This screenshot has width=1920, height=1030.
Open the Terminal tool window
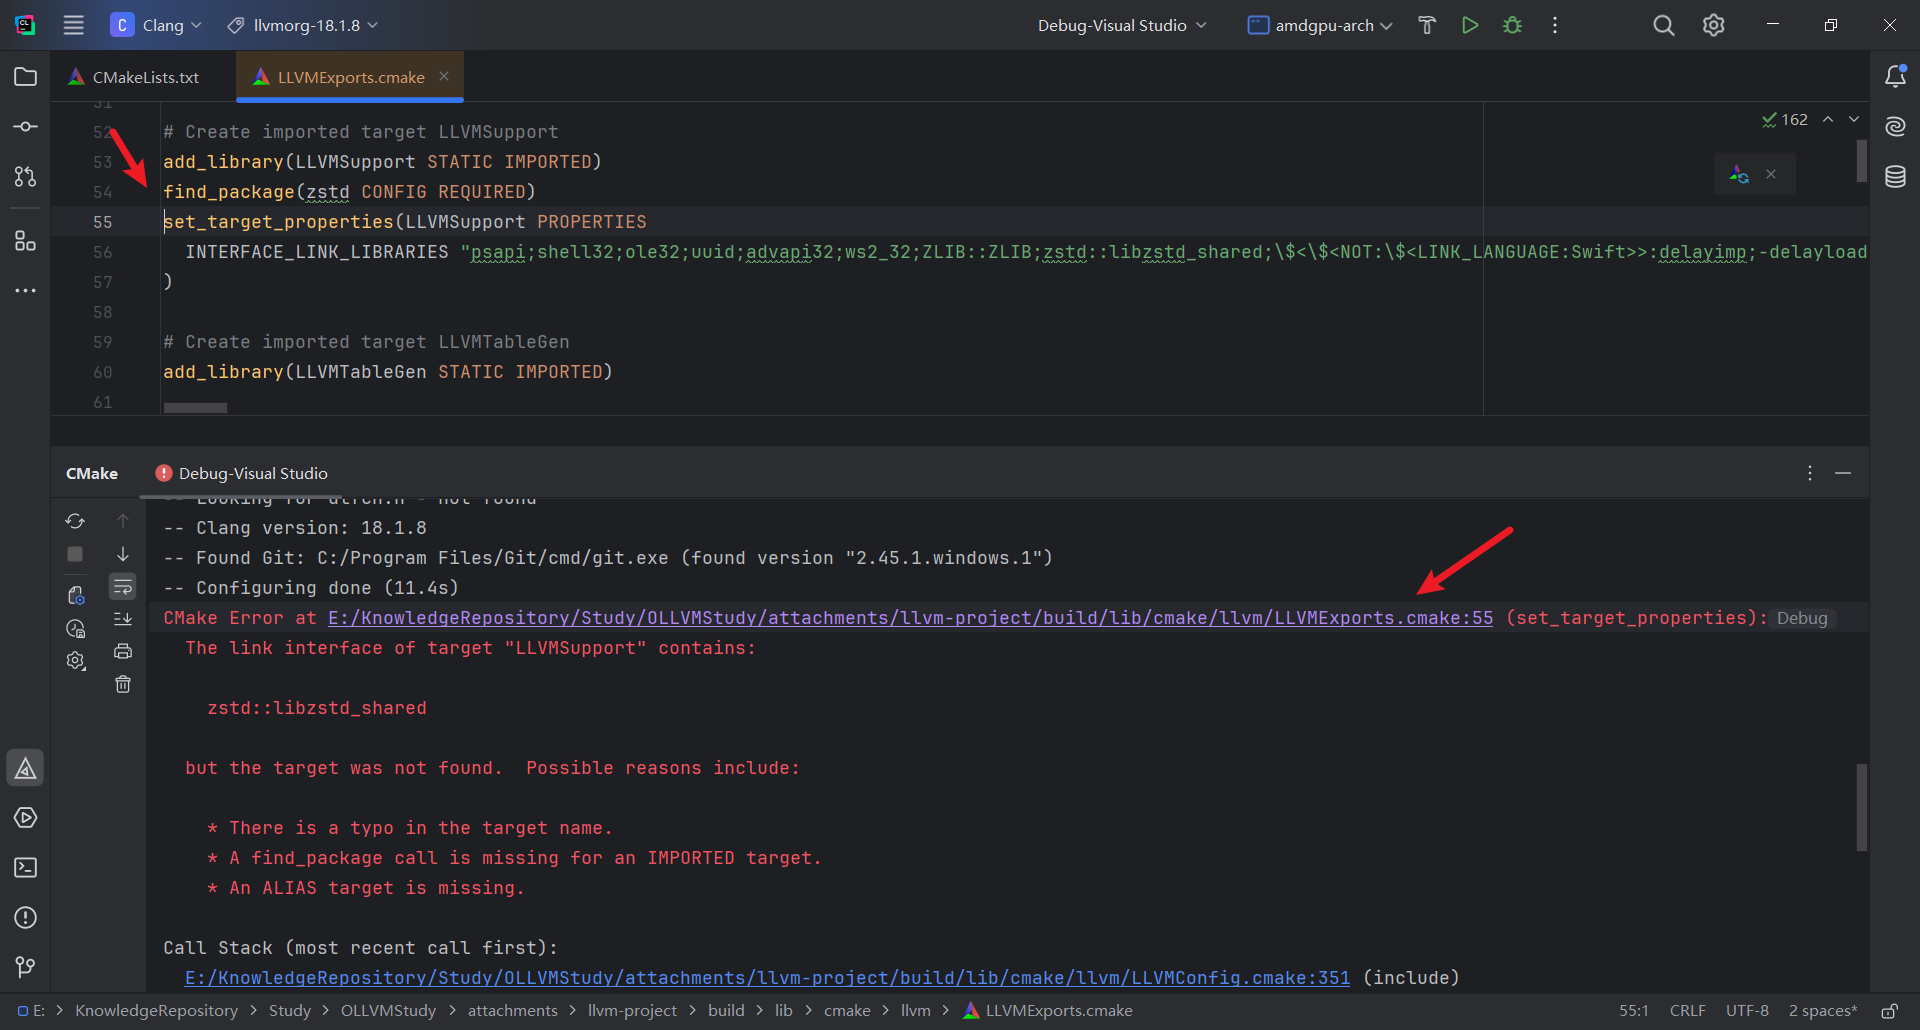26,867
